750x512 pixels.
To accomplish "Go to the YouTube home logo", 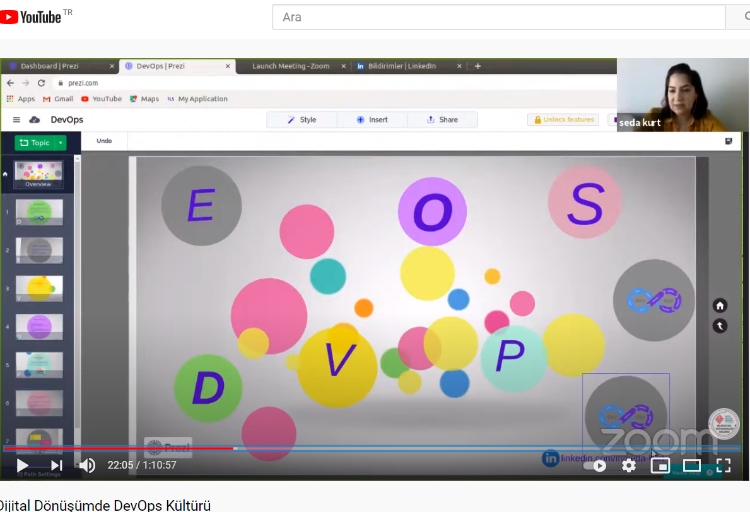I will pyautogui.click(x=33, y=17).
